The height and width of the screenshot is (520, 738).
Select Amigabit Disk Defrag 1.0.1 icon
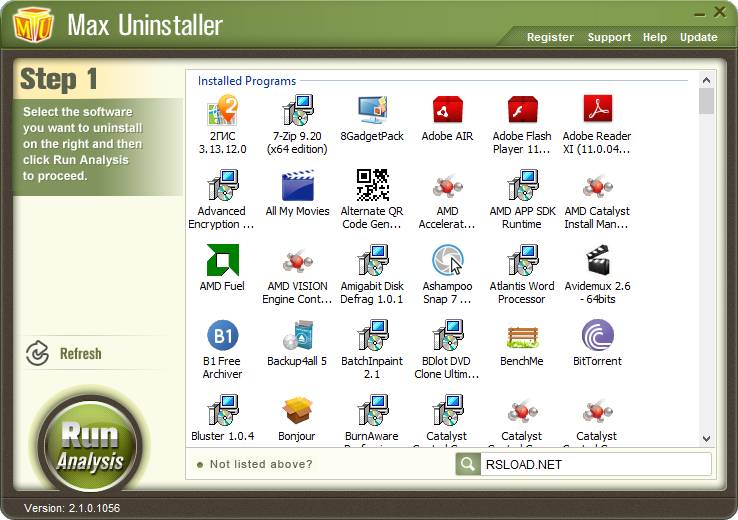372,260
